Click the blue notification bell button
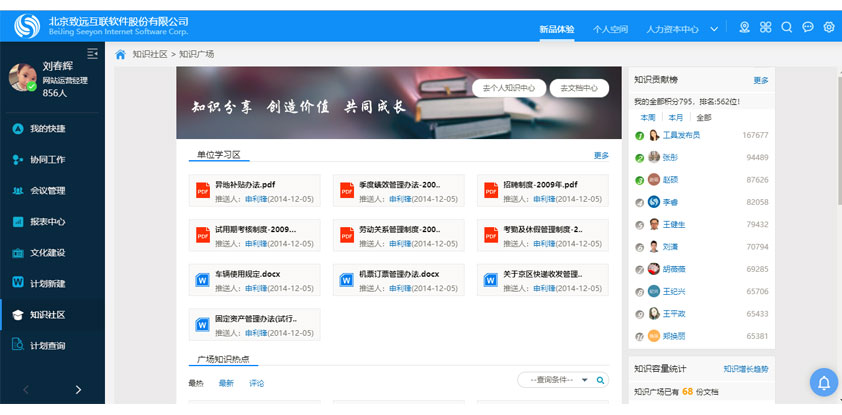 point(824,382)
